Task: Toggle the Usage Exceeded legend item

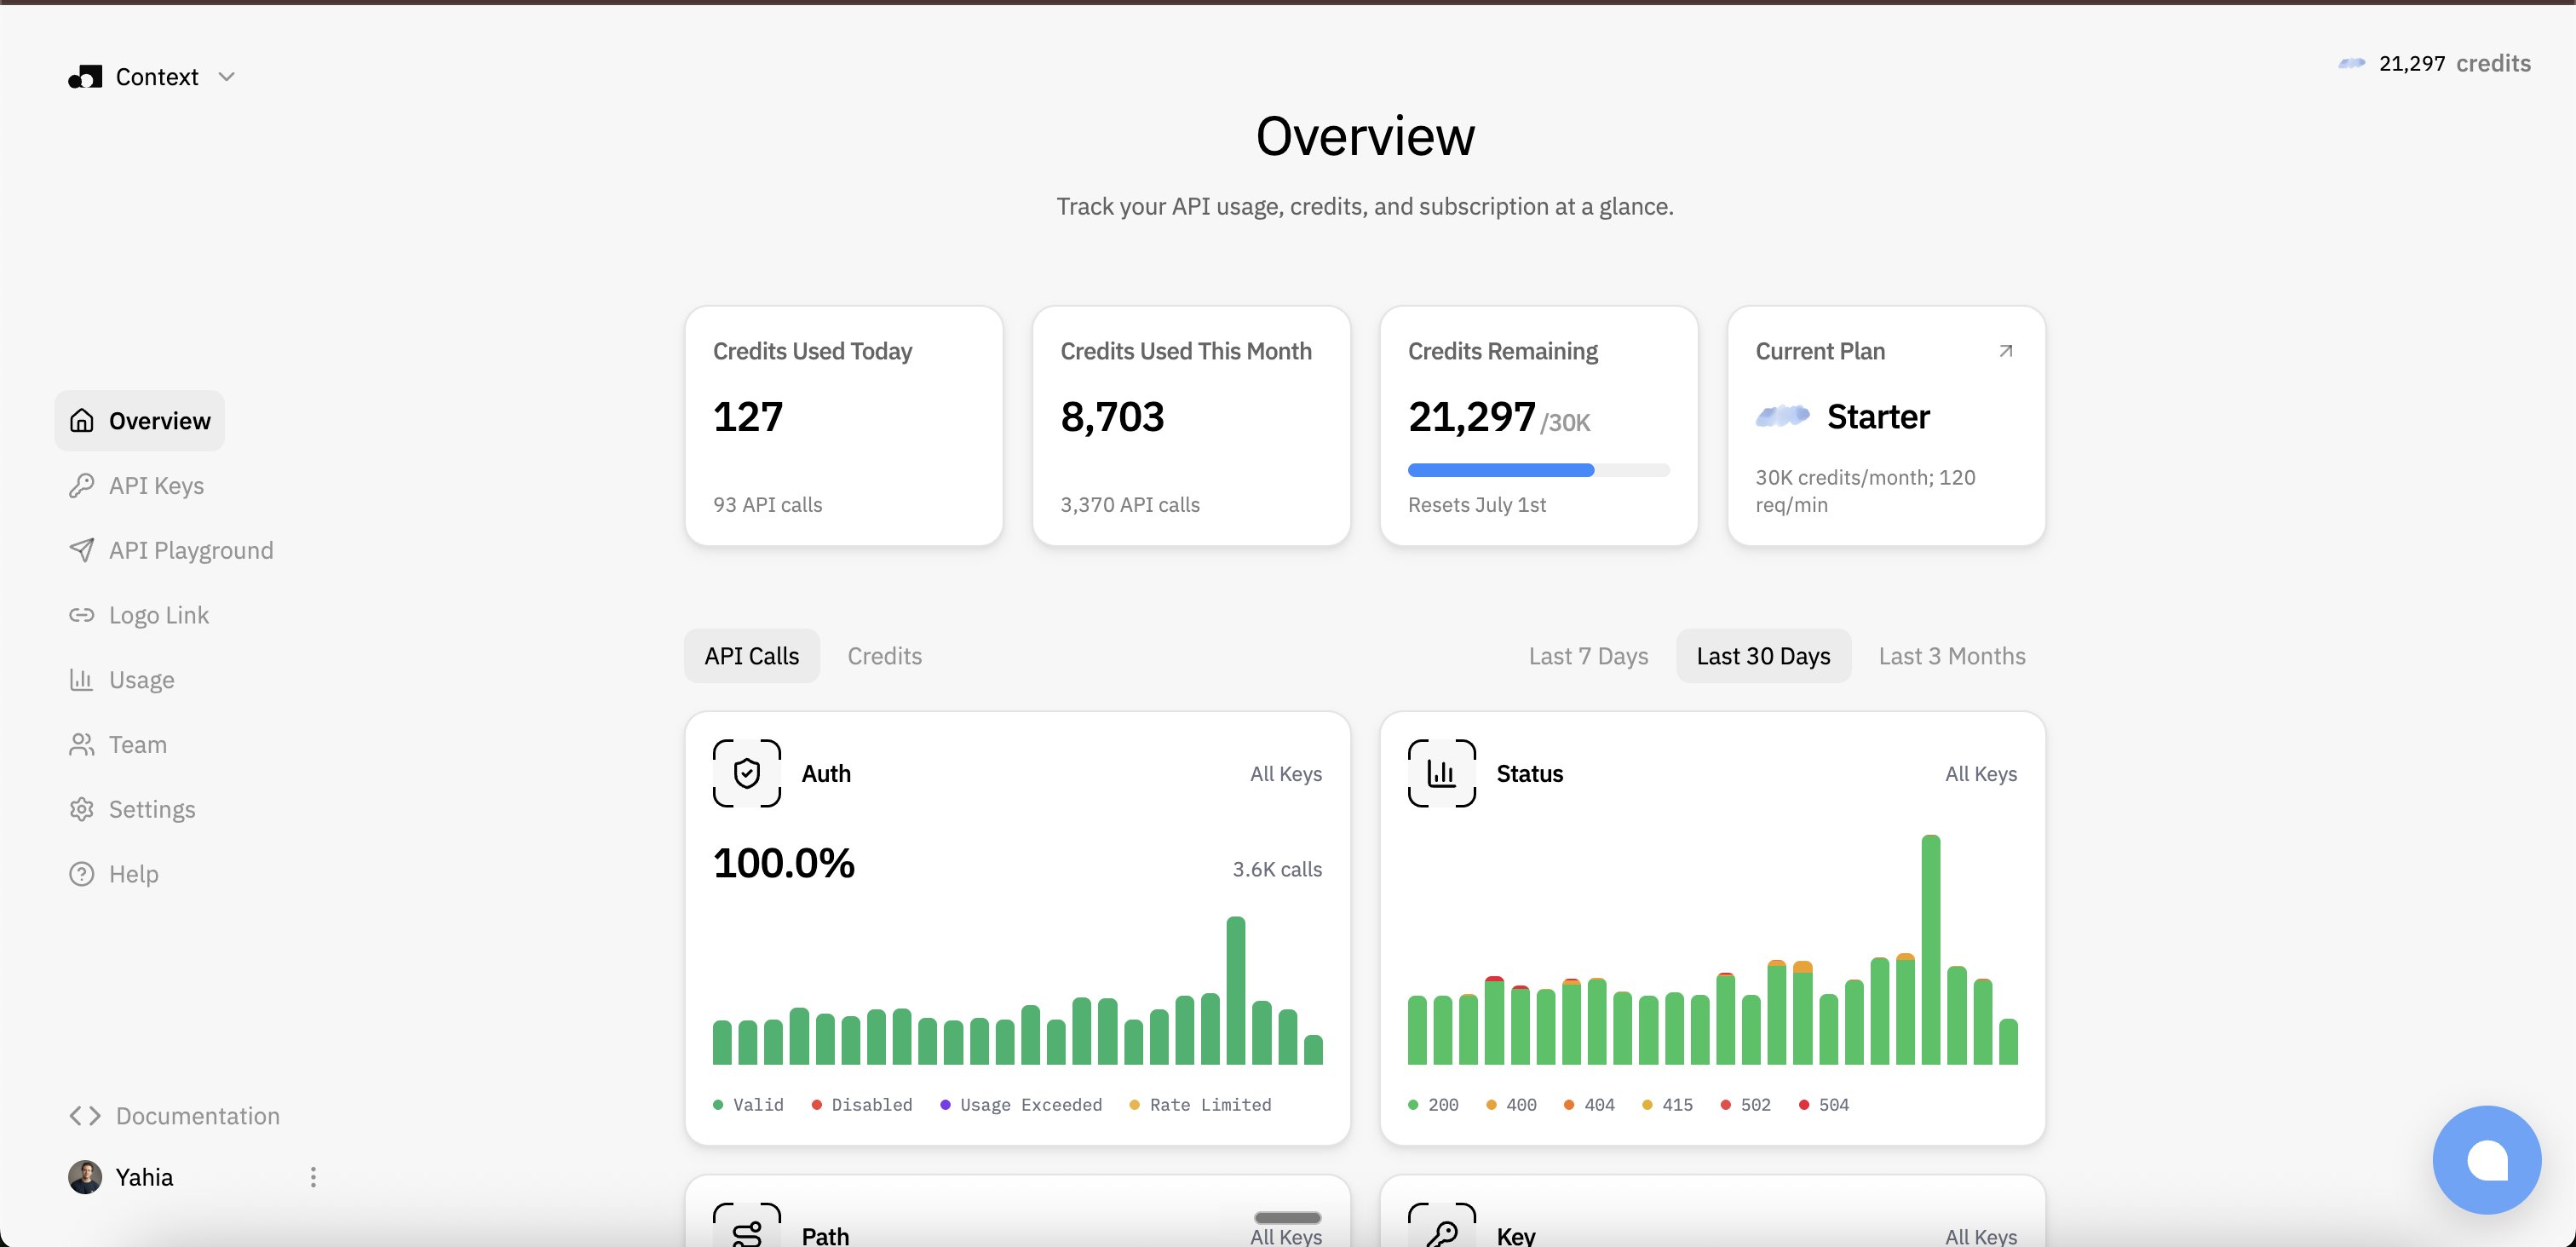Action: 1021,1105
